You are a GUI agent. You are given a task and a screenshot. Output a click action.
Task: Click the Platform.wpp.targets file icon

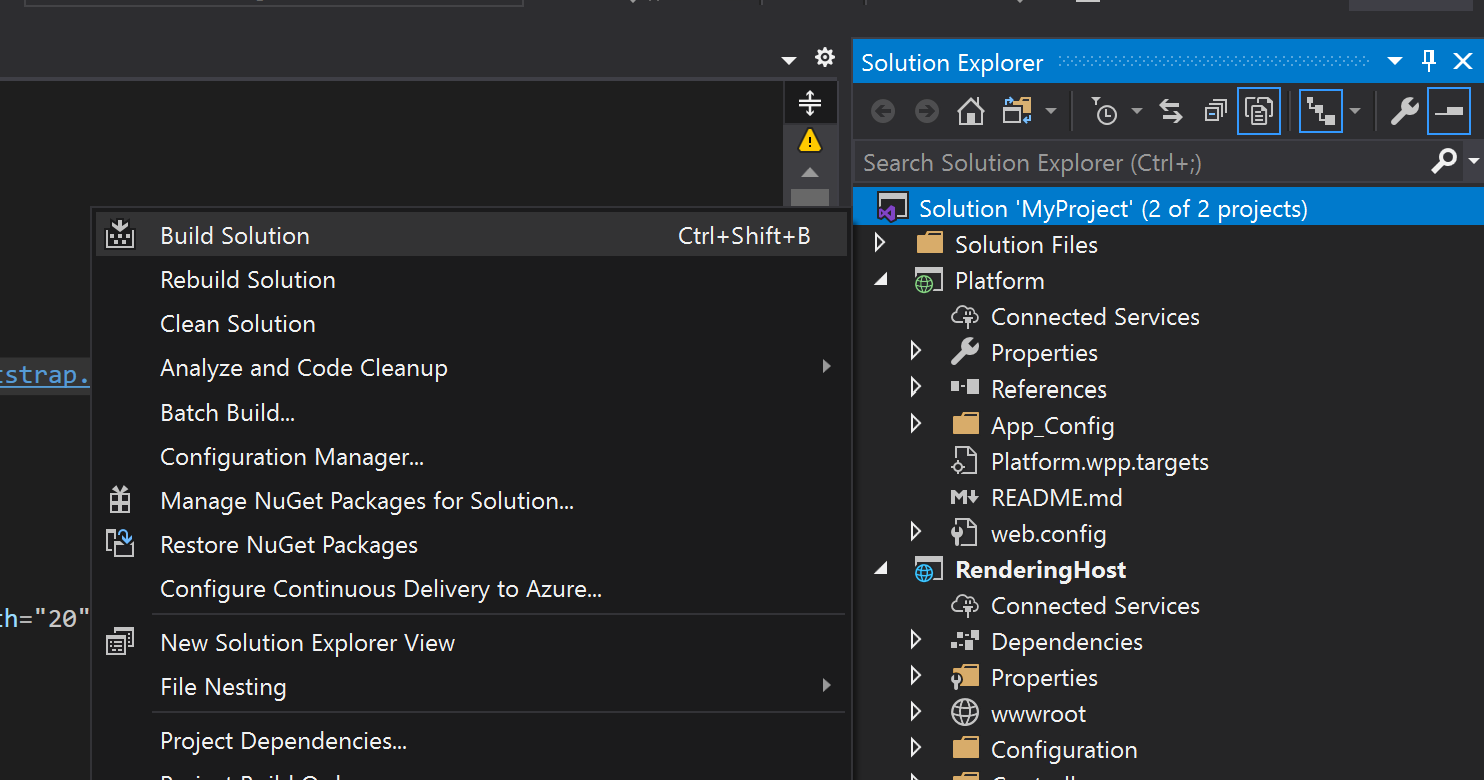coord(964,461)
